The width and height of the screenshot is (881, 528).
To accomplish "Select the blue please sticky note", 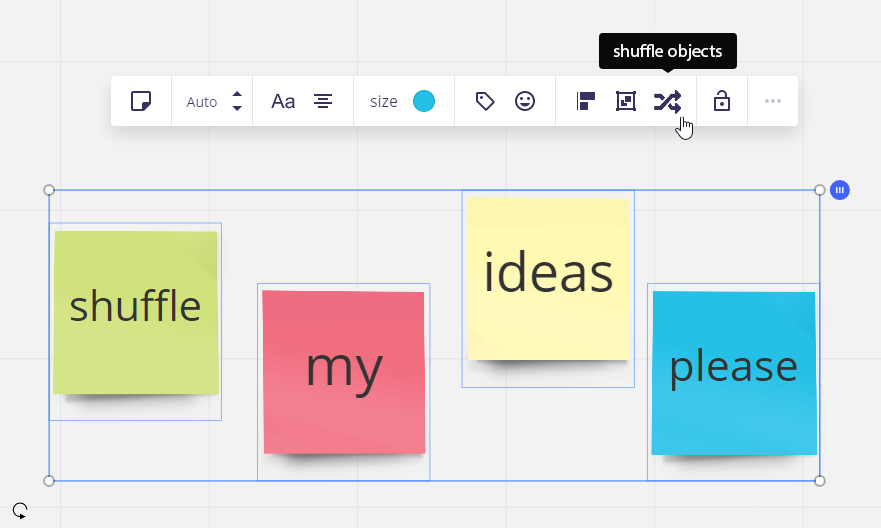I will (734, 373).
